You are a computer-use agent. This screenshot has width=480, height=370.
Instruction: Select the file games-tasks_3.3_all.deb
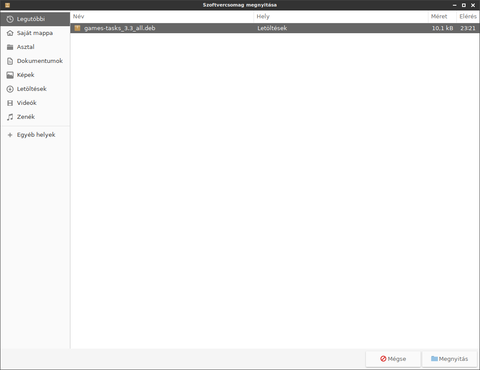(x=275, y=28)
